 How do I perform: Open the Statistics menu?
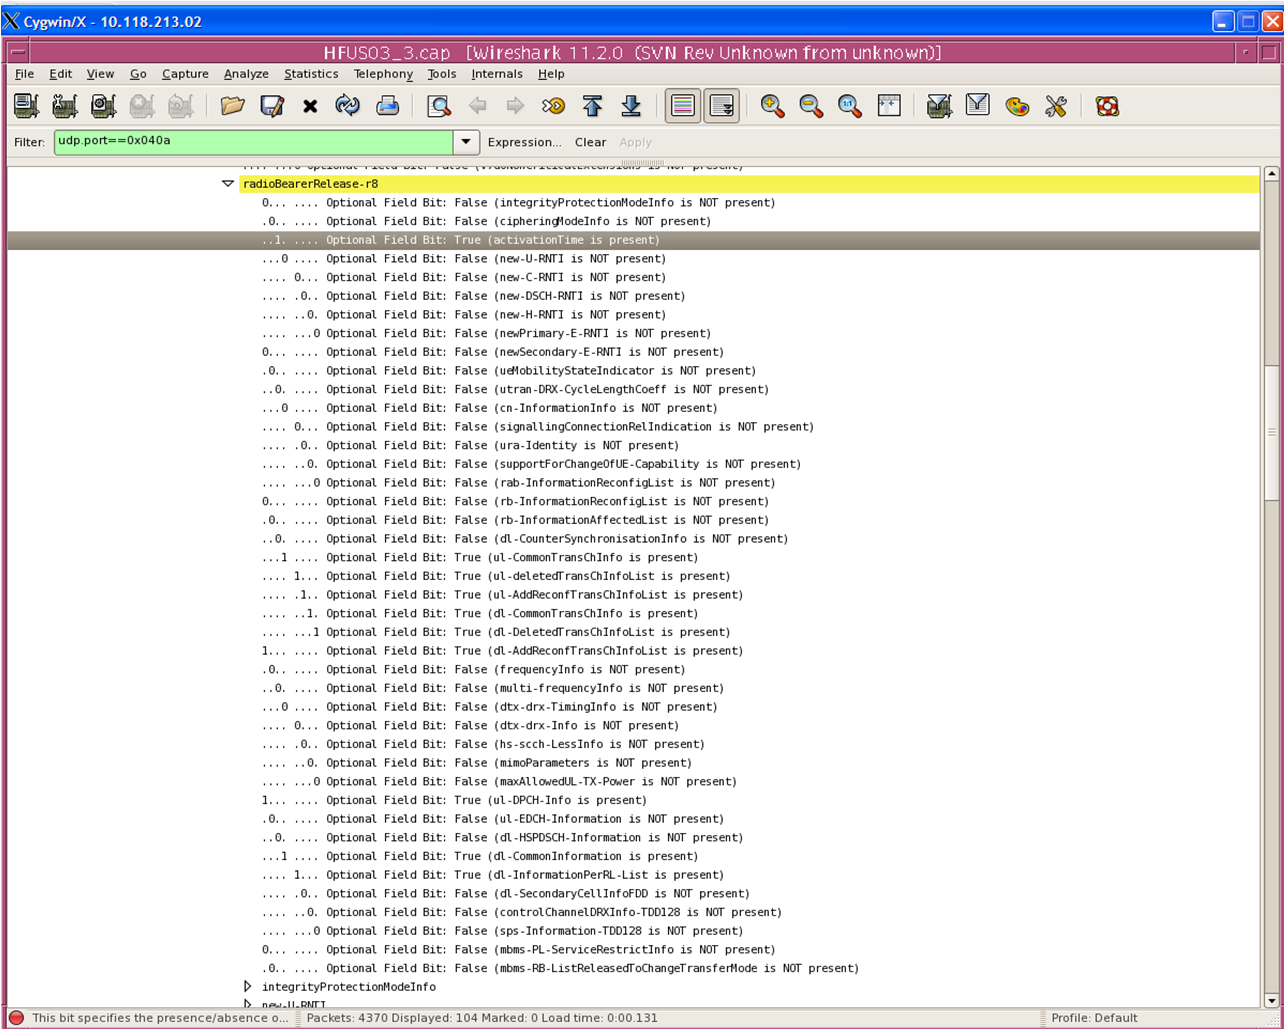pos(311,74)
